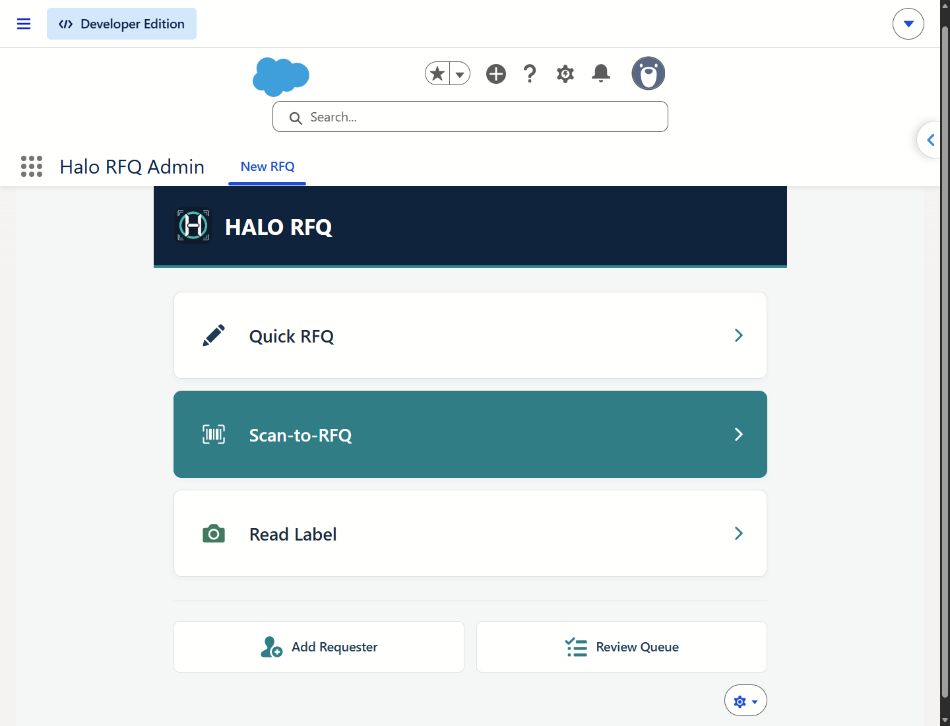950x726 pixels.
Task: Click the Quick RFQ pencil icon
Action: (213, 336)
